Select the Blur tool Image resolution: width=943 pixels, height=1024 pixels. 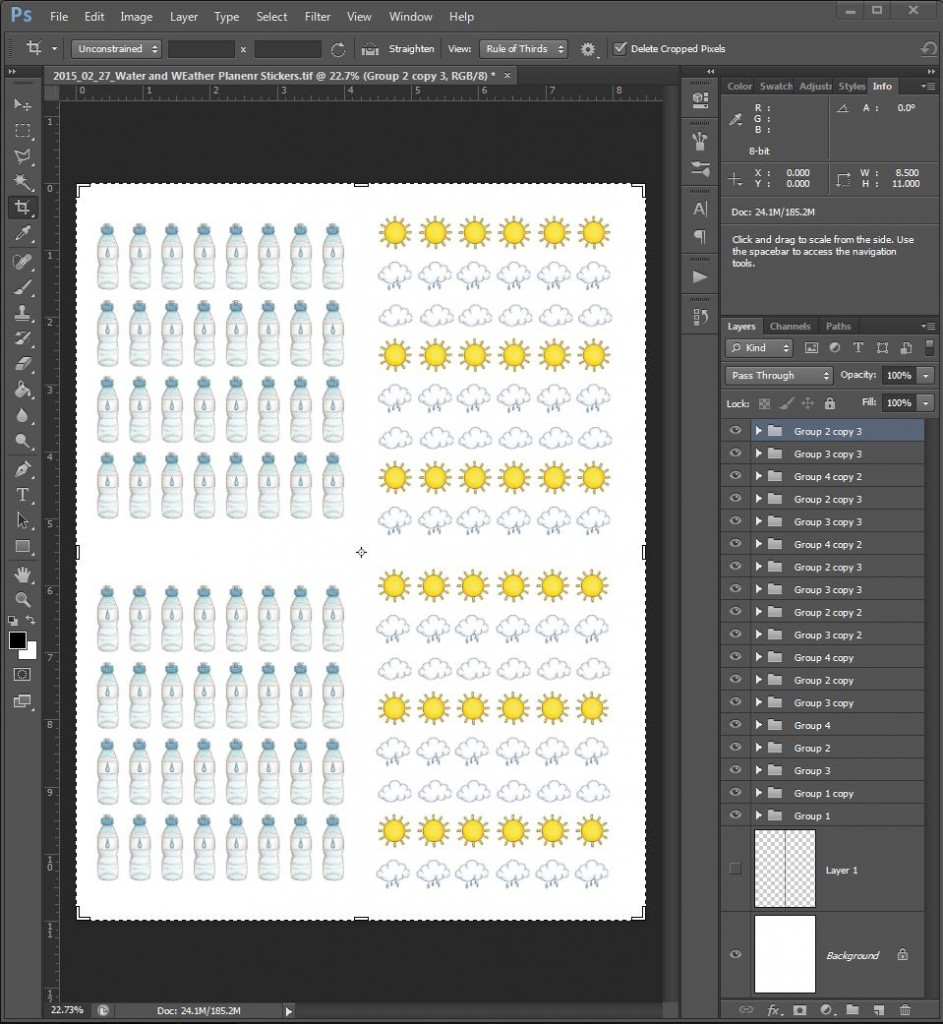pyautogui.click(x=23, y=415)
